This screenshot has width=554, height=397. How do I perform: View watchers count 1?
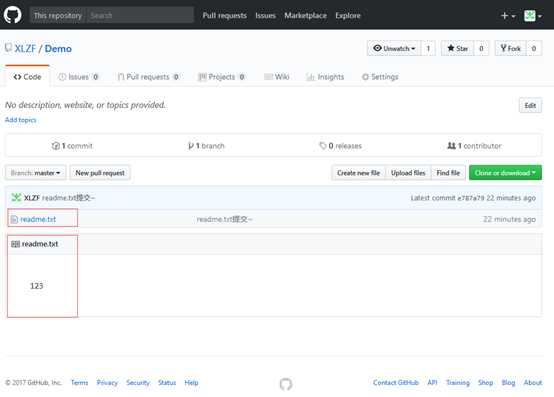pyautogui.click(x=428, y=48)
